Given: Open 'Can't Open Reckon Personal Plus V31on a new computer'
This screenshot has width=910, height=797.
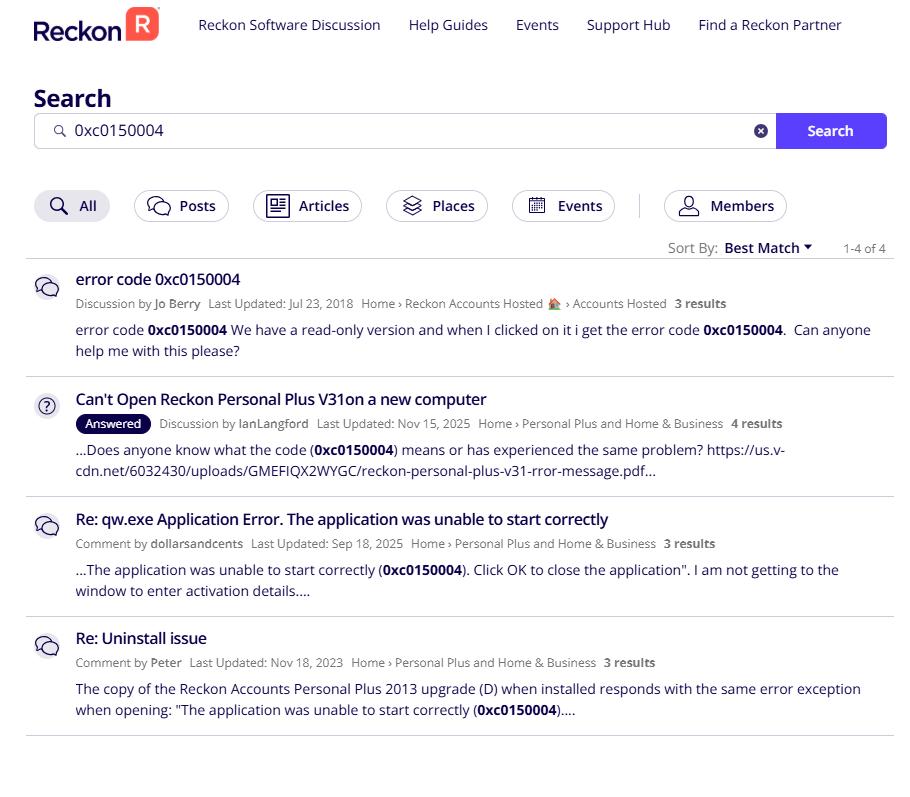Looking at the screenshot, I should pos(281,399).
